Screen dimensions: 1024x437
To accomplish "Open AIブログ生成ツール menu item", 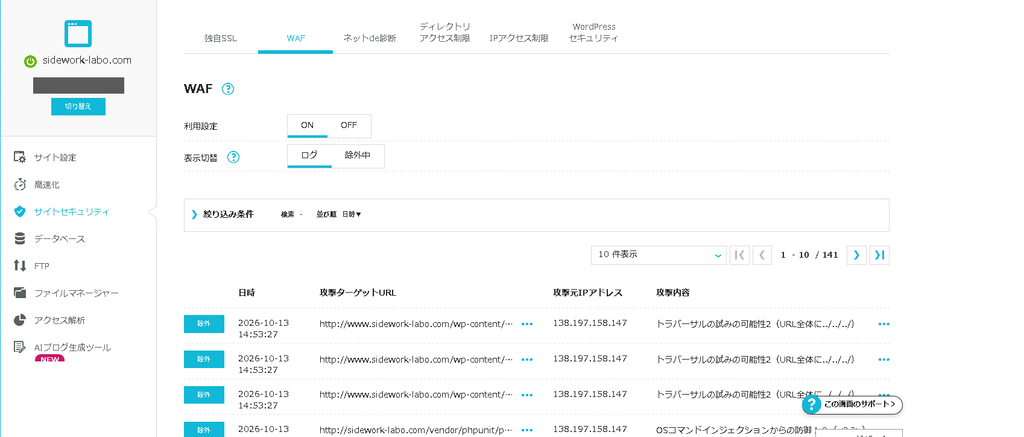I will point(72,348).
